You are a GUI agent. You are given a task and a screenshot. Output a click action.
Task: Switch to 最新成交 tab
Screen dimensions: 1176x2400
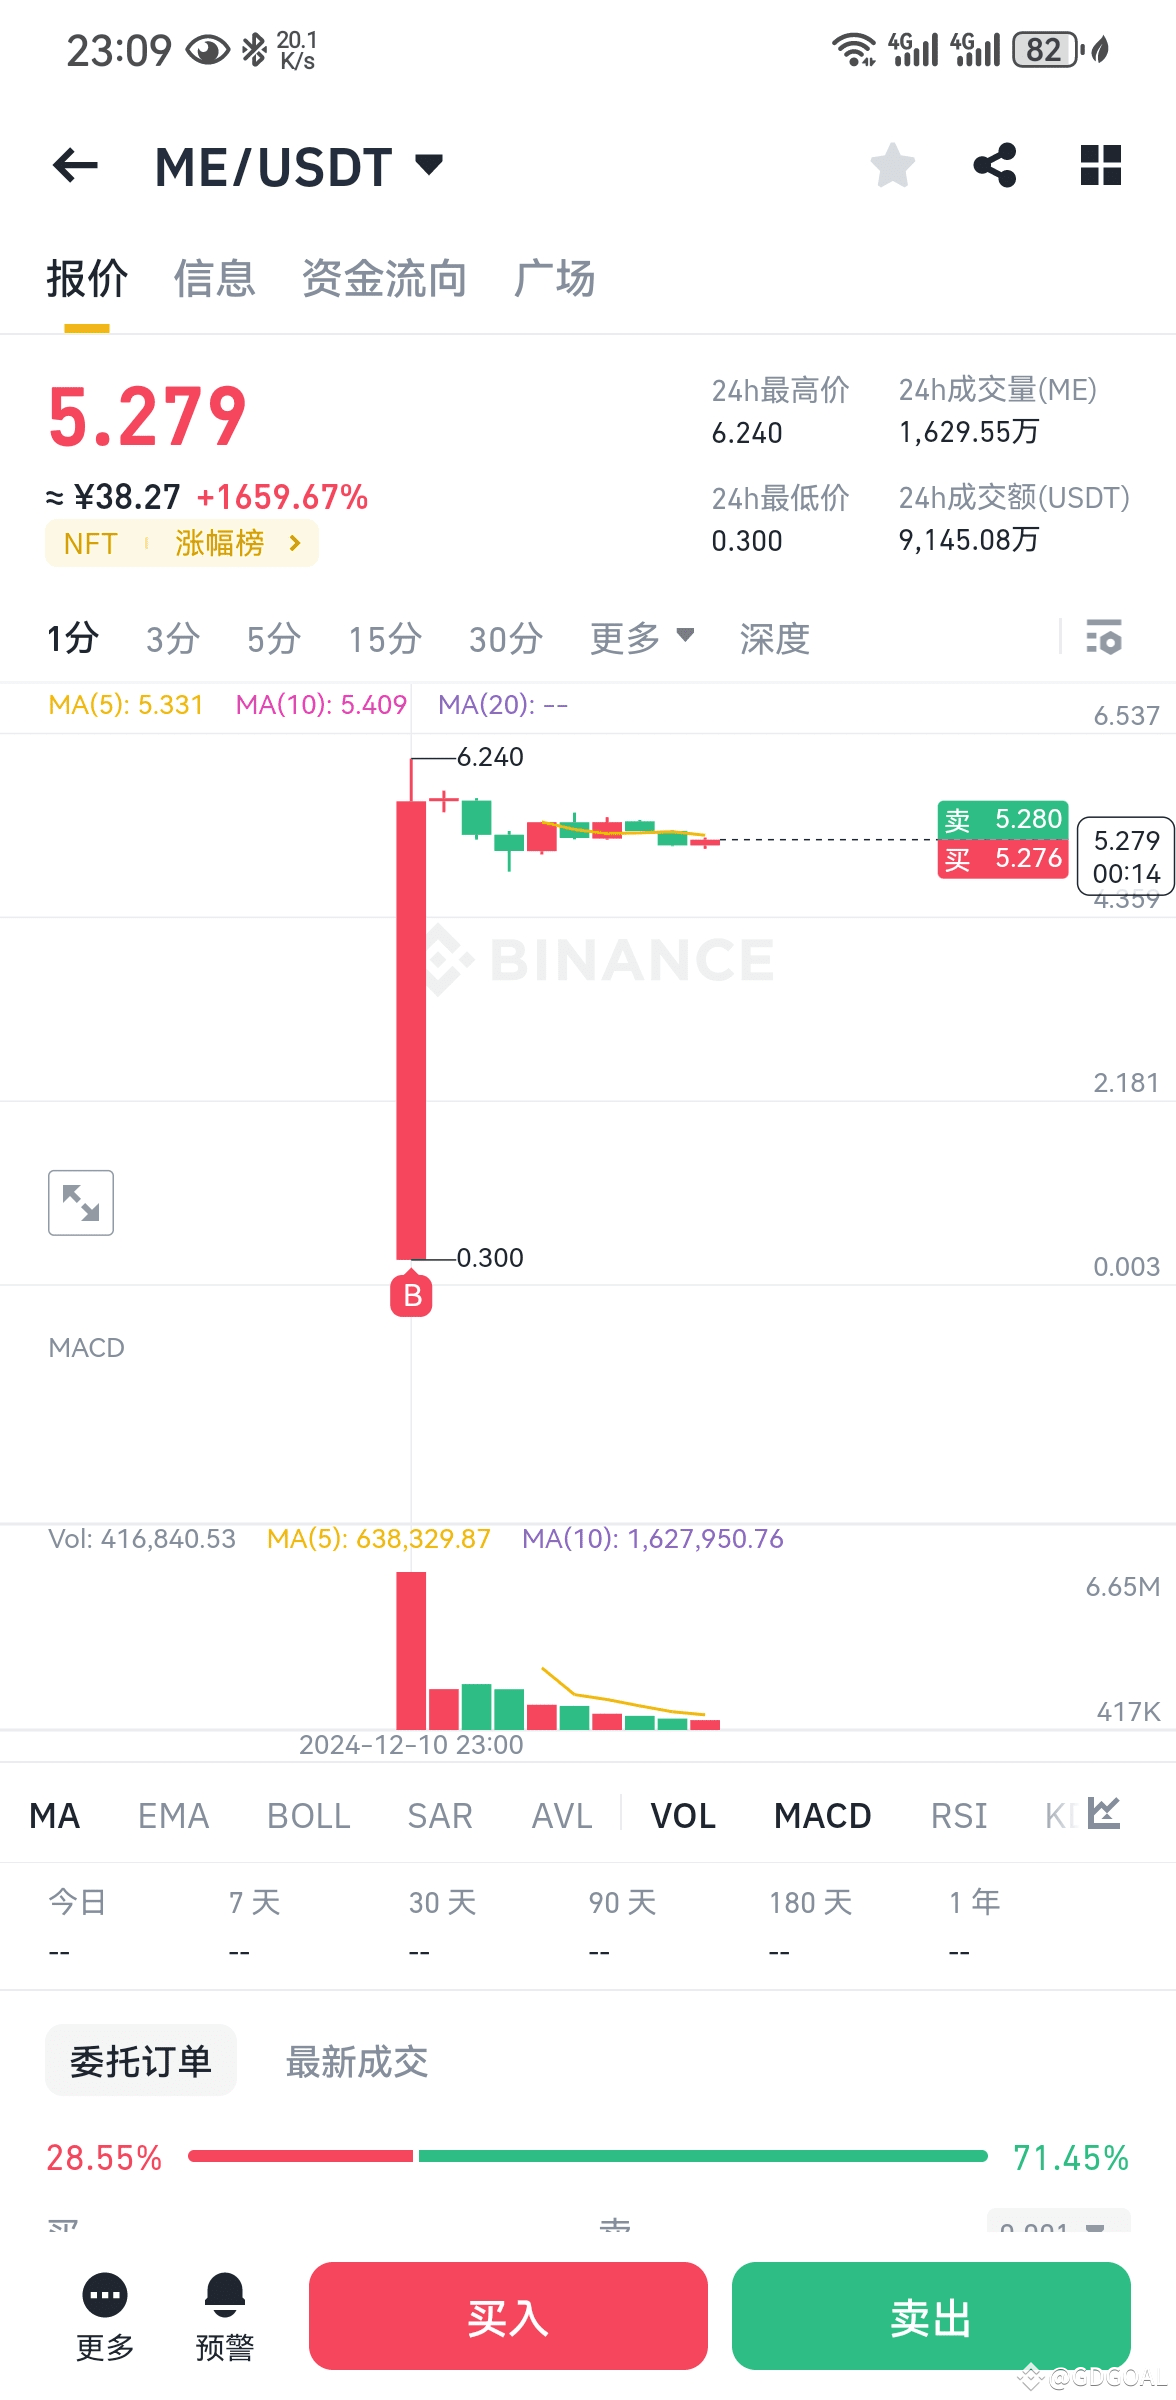[357, 2062]
